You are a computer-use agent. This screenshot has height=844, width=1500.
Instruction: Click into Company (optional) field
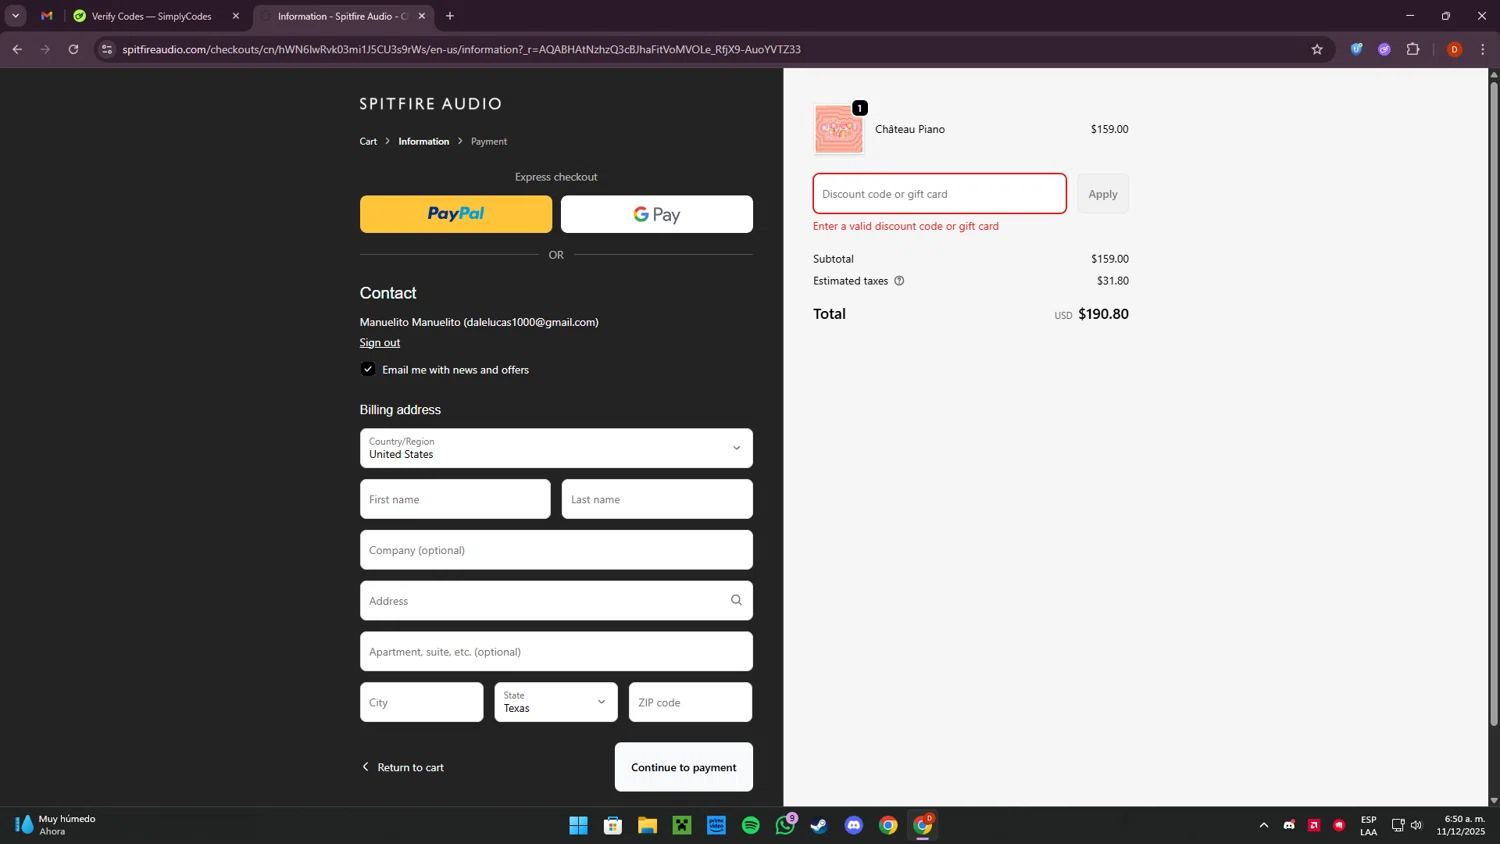556,550
